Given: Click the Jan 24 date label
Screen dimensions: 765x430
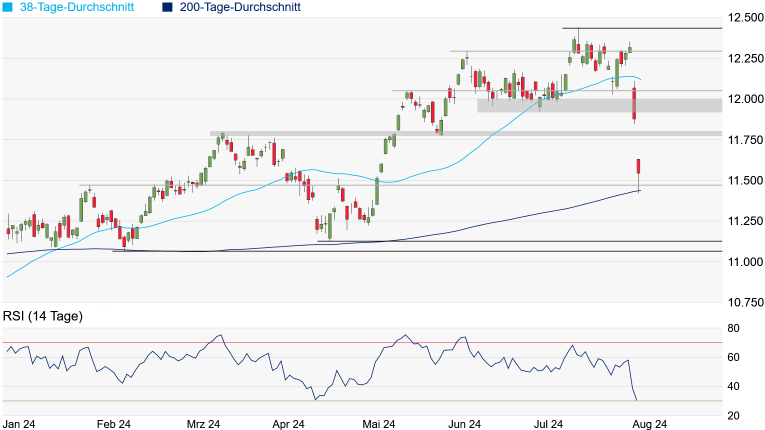Looking at the screenshot, I should click(x=20, y=423).
